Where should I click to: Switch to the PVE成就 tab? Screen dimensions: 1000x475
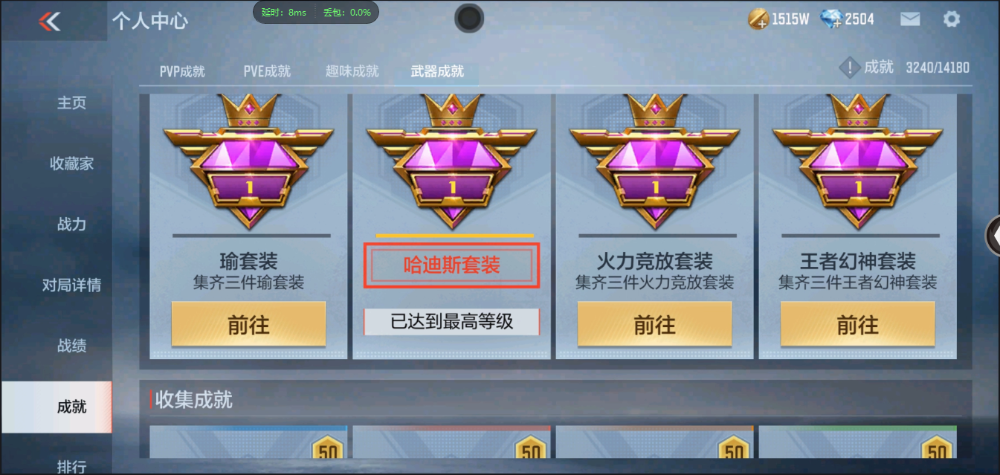(x=267, y=71)
